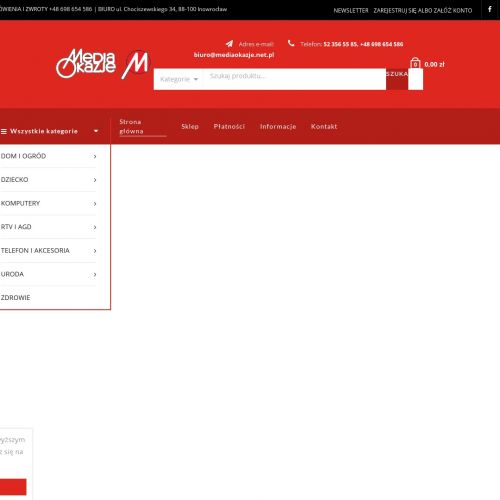
Task: Click the BIURO address text in top bar
Action: 162,9
